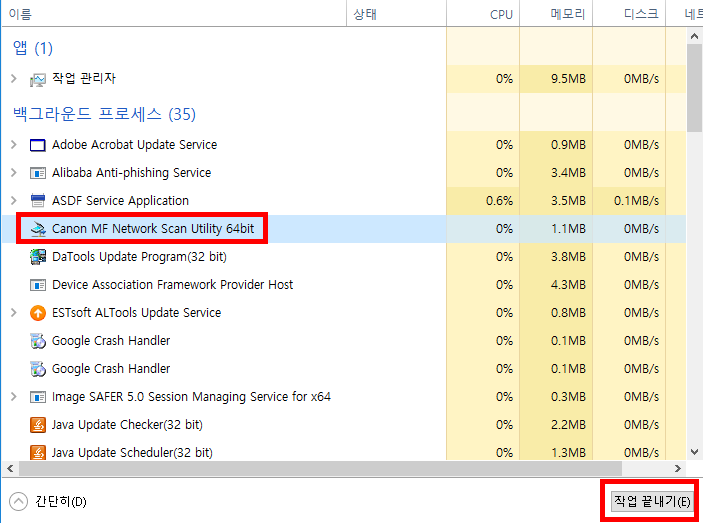This screenshot has width=703, height=523.
Task: Click the horizontal scrollbar thumb
Action: click(x=320, y=469)
